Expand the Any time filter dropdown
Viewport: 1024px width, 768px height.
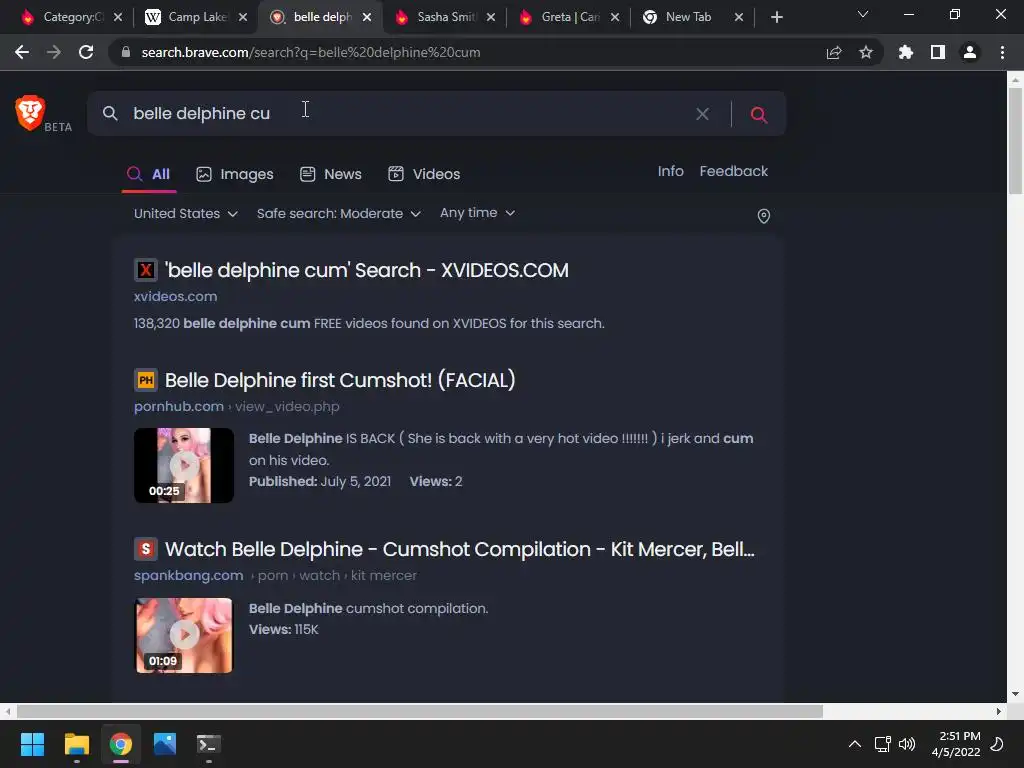point(477,213)
